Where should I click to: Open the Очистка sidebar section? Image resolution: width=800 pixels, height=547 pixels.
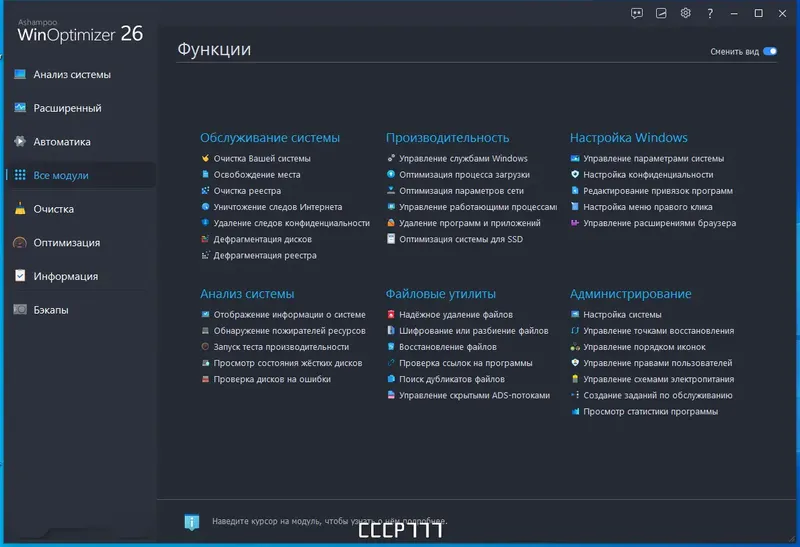(54, 209)
